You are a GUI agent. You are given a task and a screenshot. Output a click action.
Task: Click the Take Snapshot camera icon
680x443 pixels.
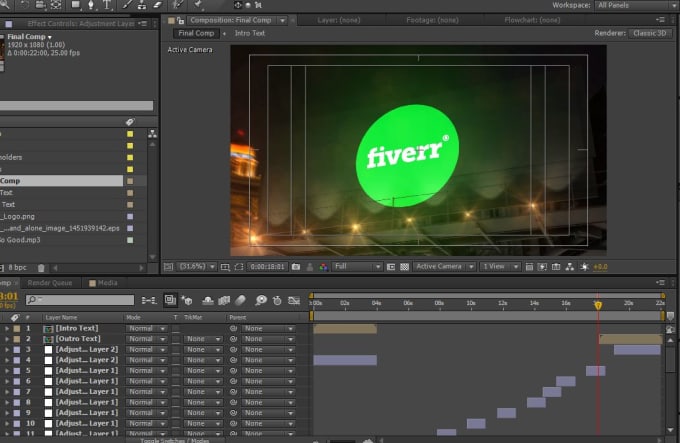coord(296,267)
